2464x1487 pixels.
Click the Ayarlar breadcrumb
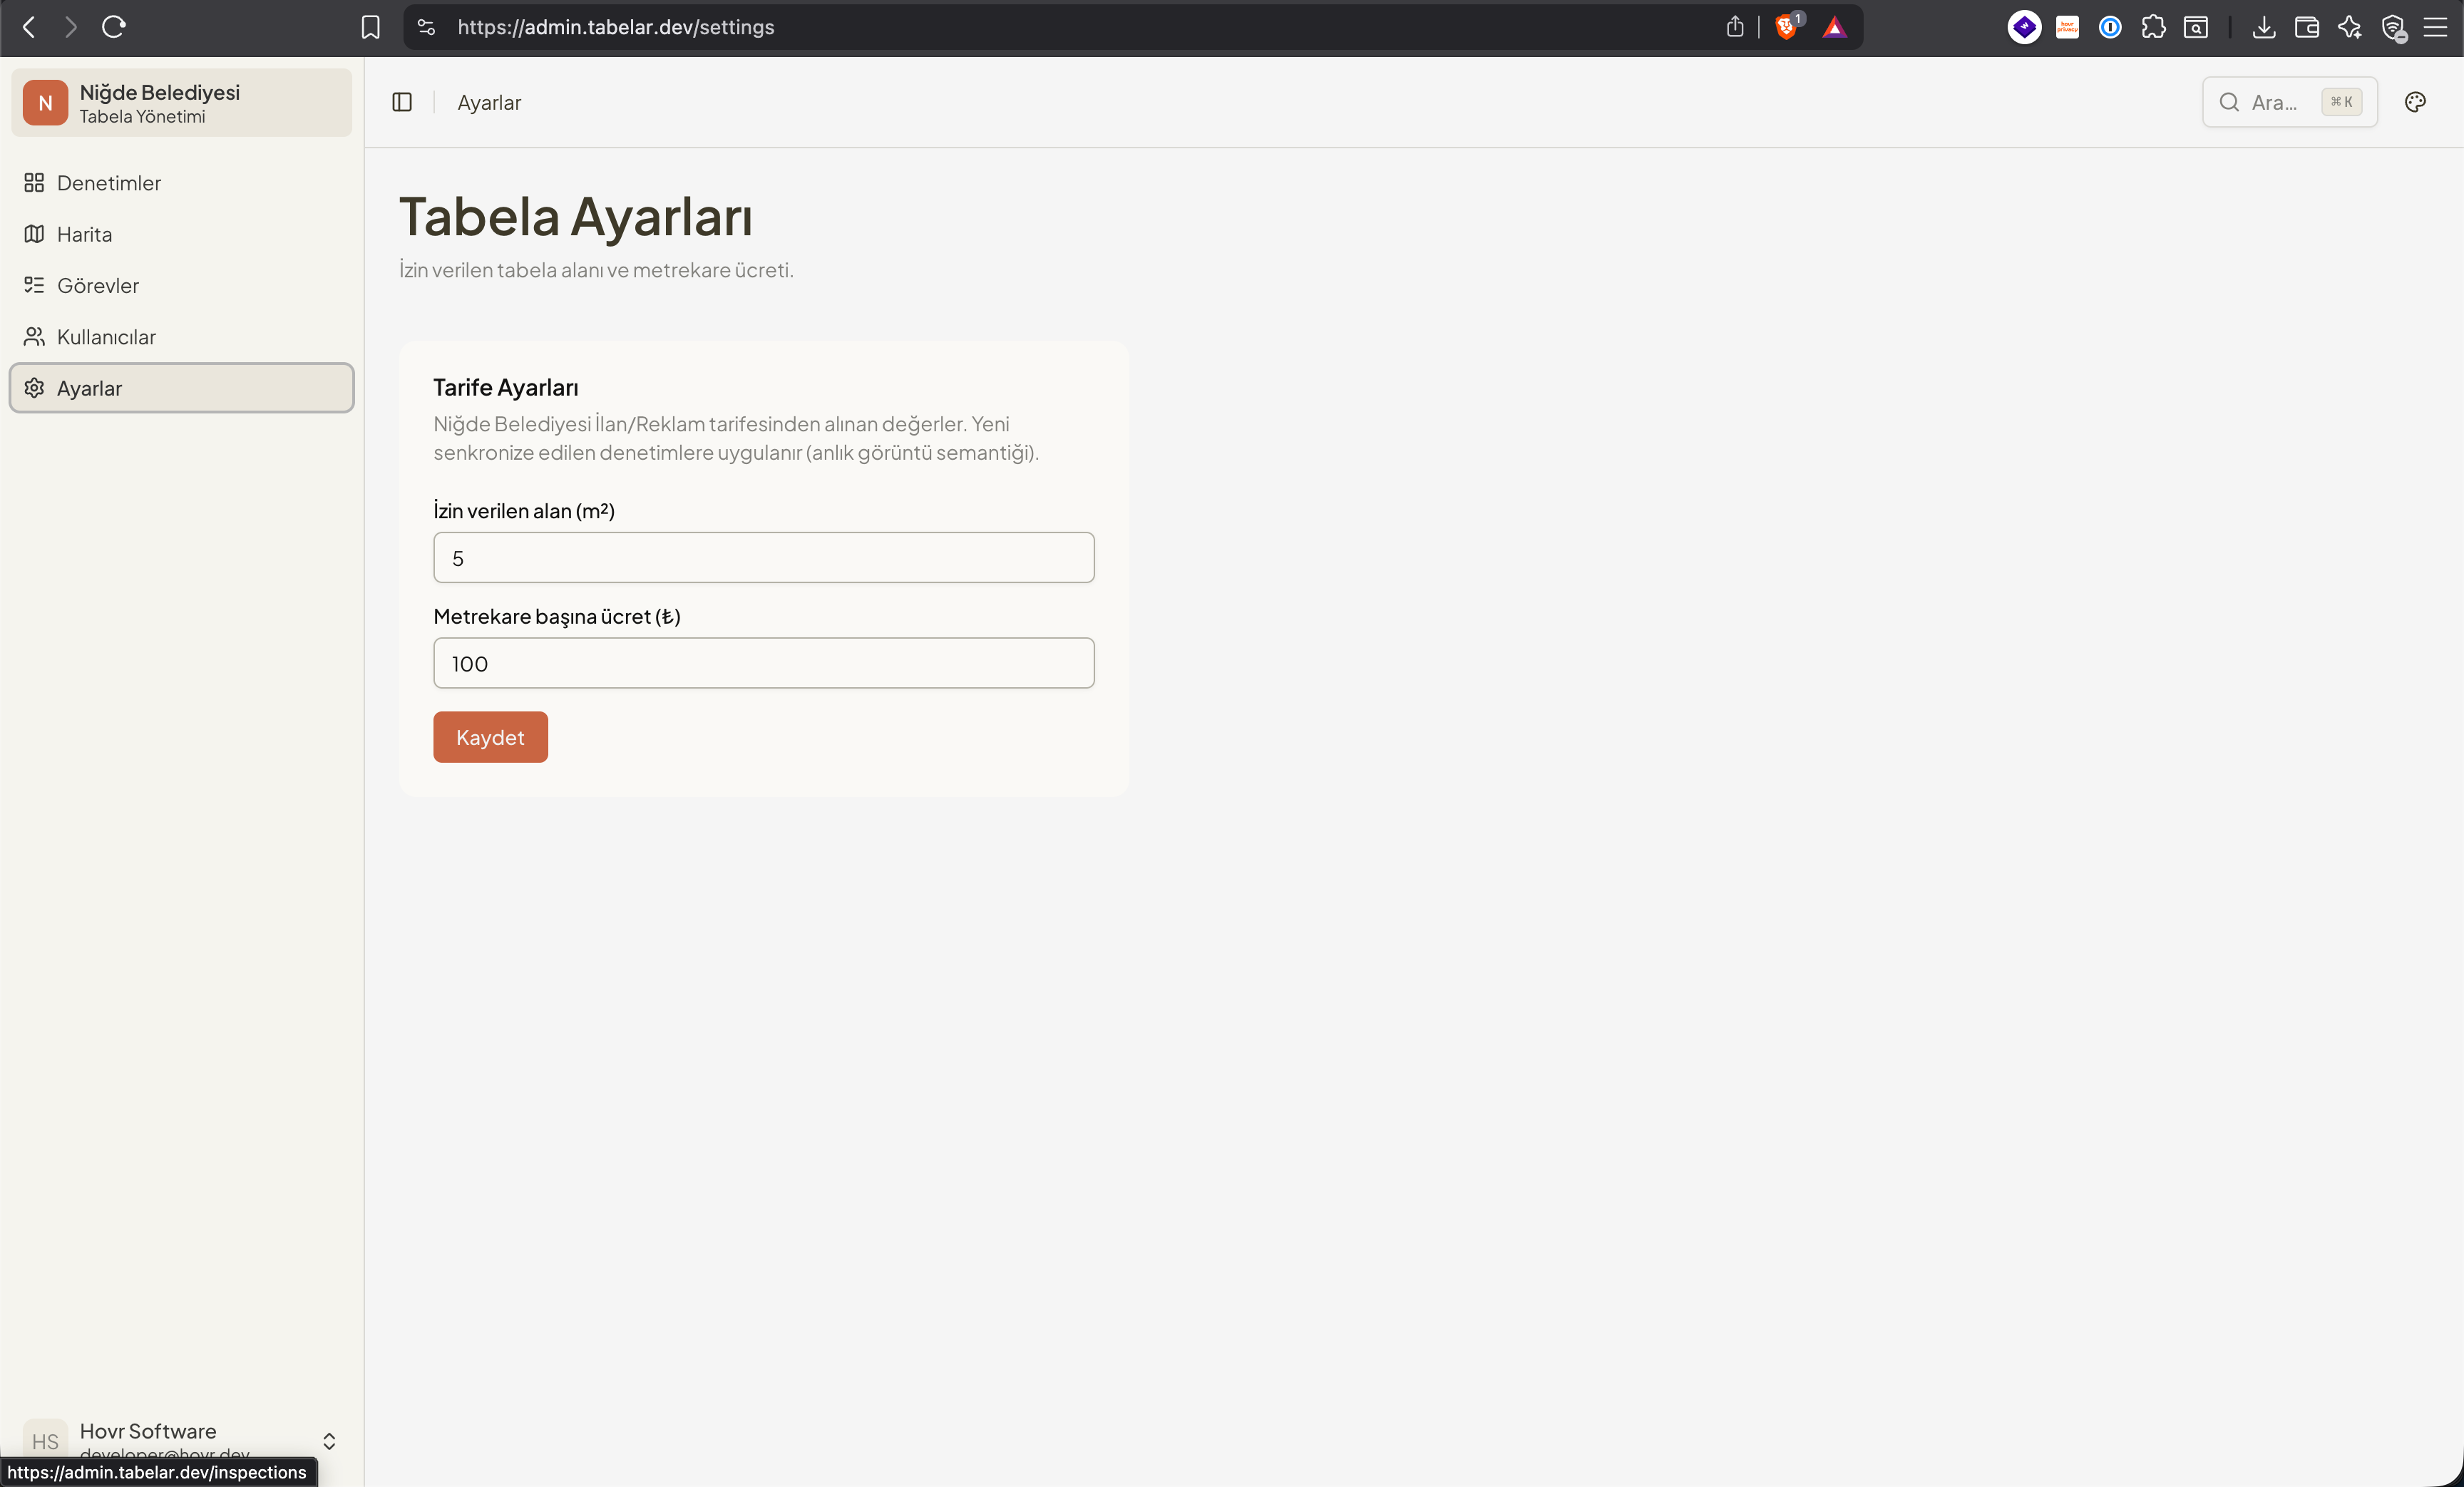click(489, 102)
